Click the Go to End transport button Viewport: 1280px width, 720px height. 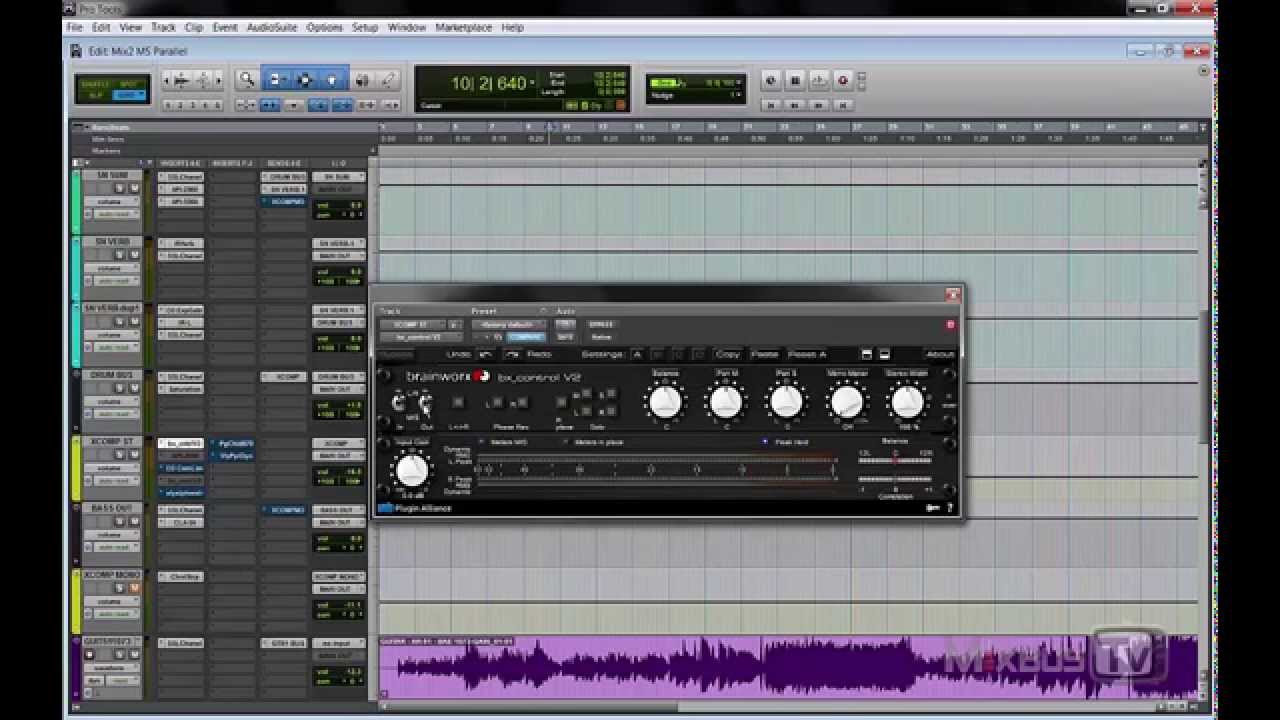click(843, 105)
